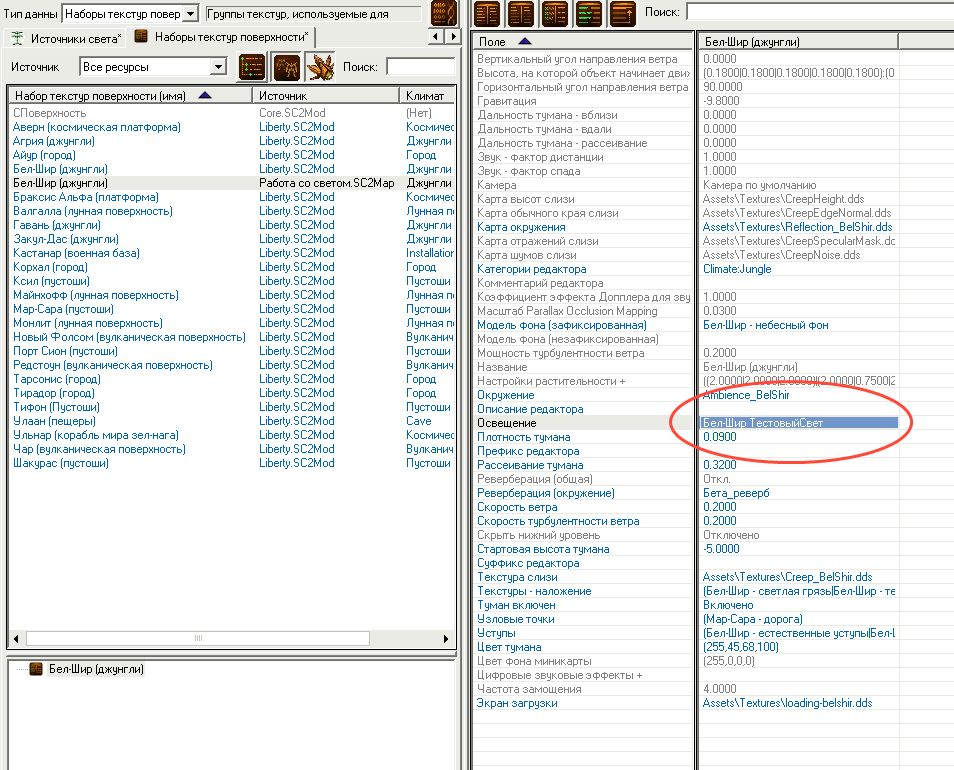
Task: Click the Climate:Jungle value
Action: [x=737, y=269]
